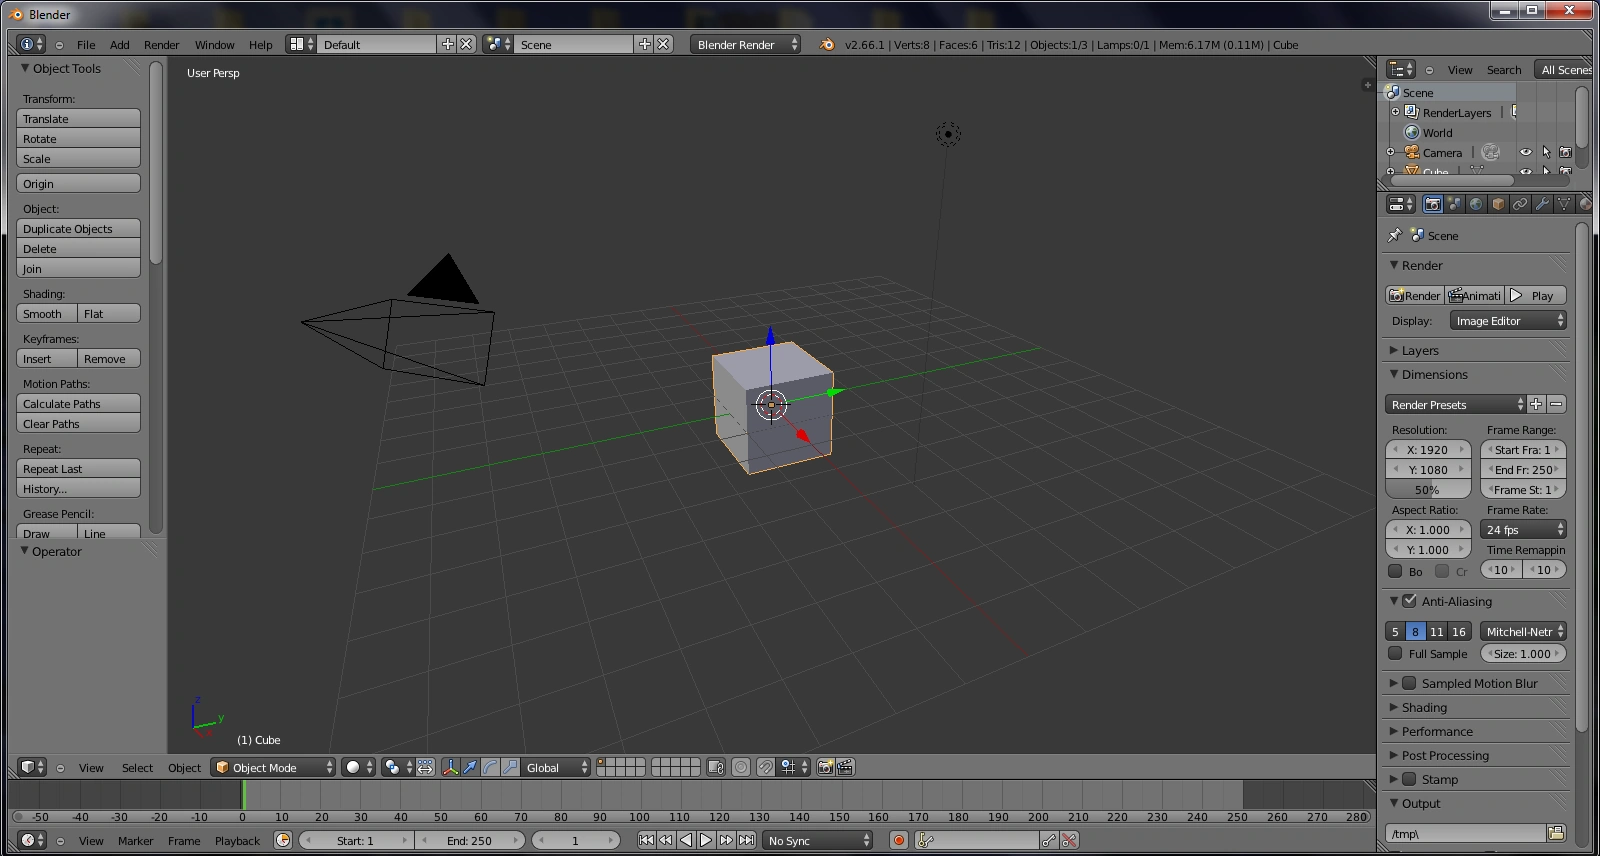This screenshot has width=1600, height=856.
Task: Open the Add menu in the info header
Action: [x=119, y=44]
